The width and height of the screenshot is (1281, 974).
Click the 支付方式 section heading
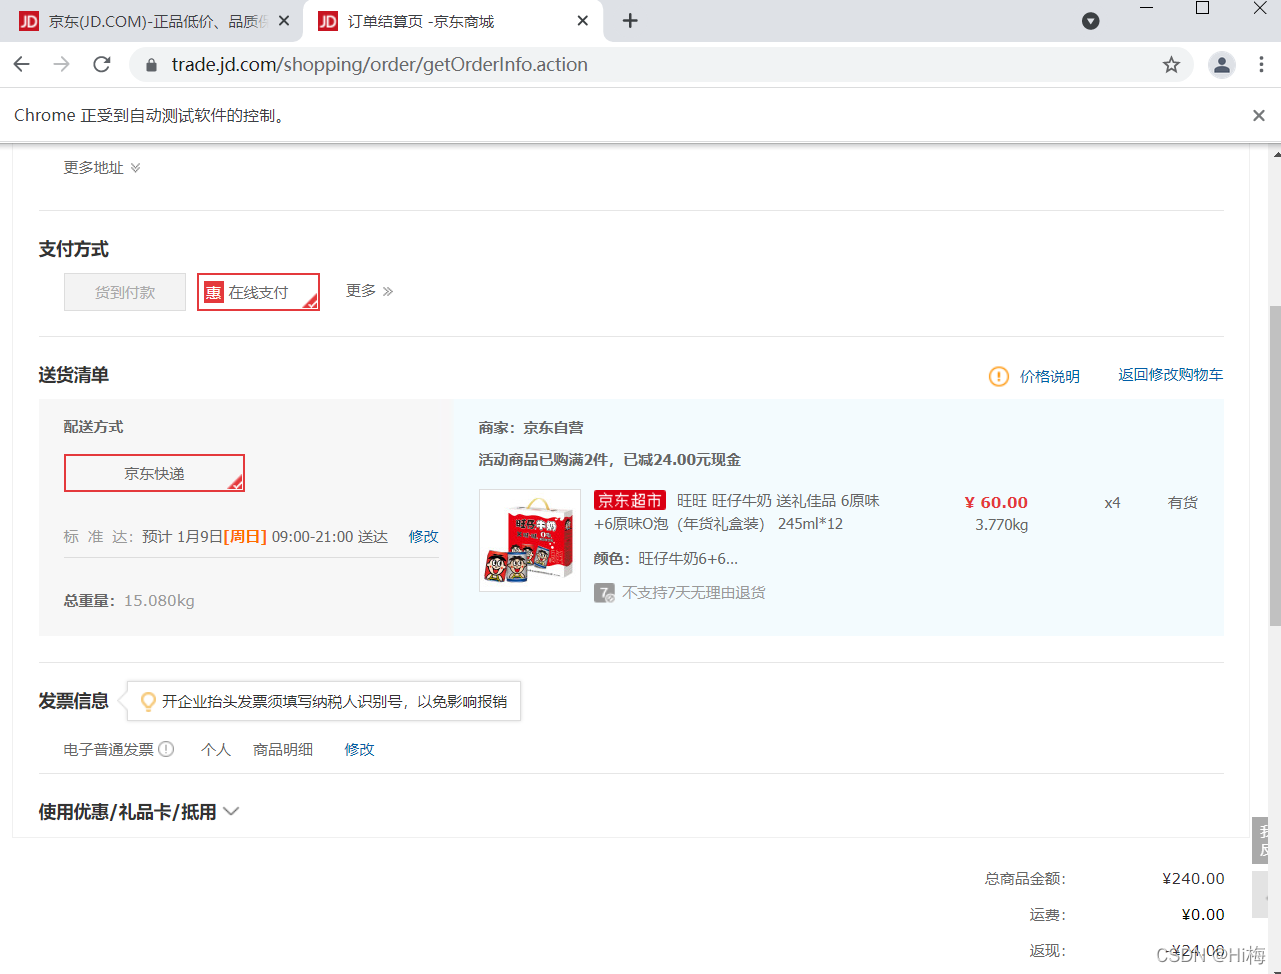[x=74, y=249]
